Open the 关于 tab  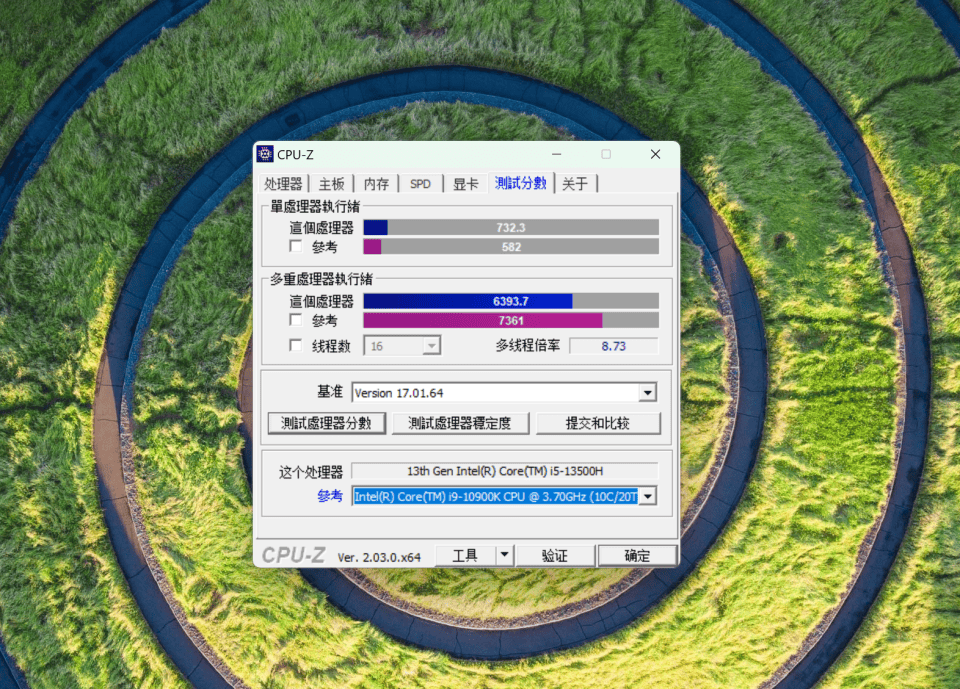[575, 184]
